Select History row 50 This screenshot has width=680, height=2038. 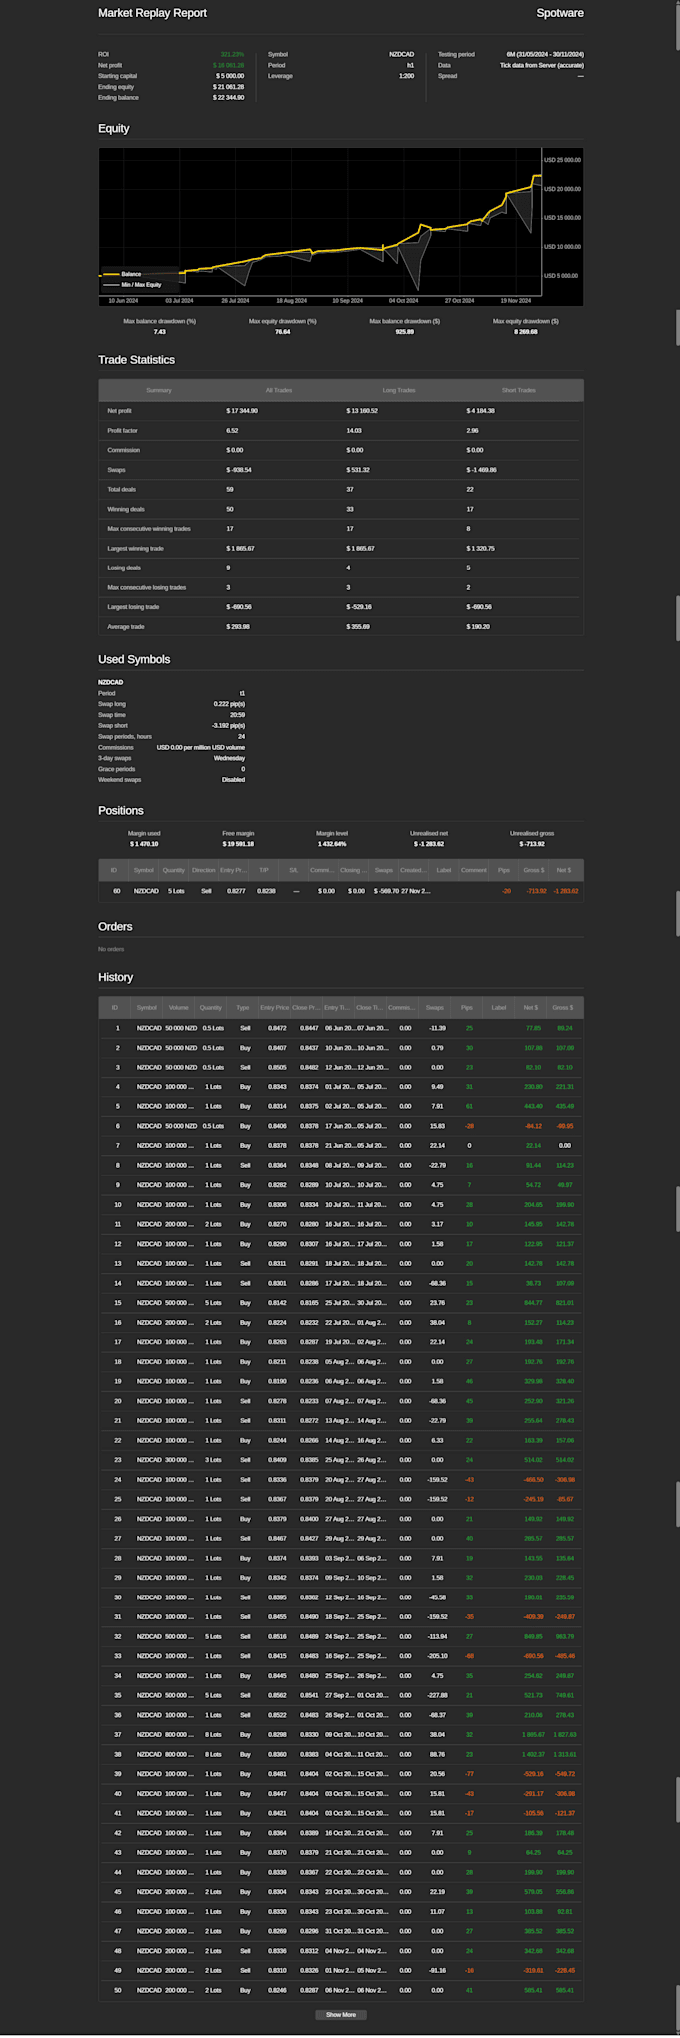tap(341, 1989)
